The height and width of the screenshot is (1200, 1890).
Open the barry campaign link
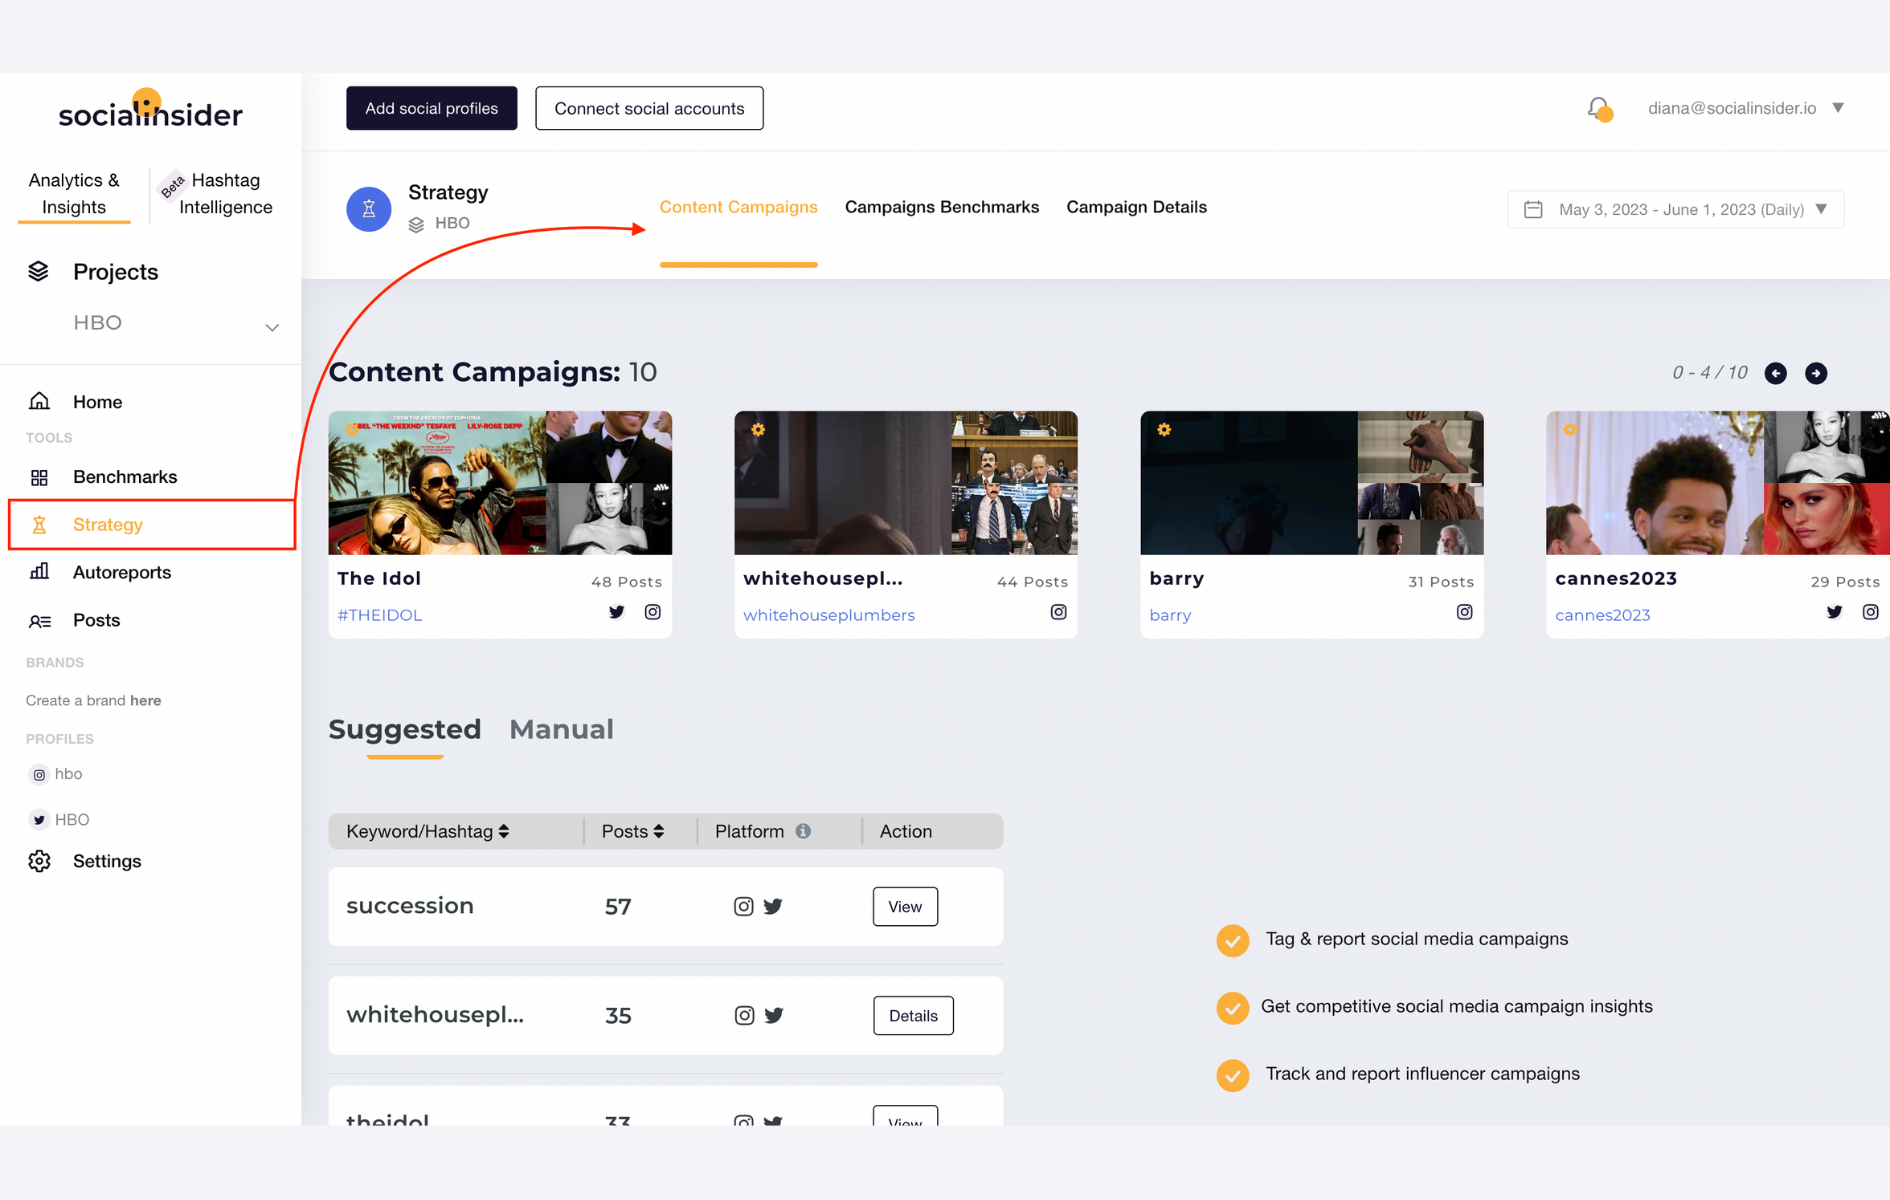1170,615
